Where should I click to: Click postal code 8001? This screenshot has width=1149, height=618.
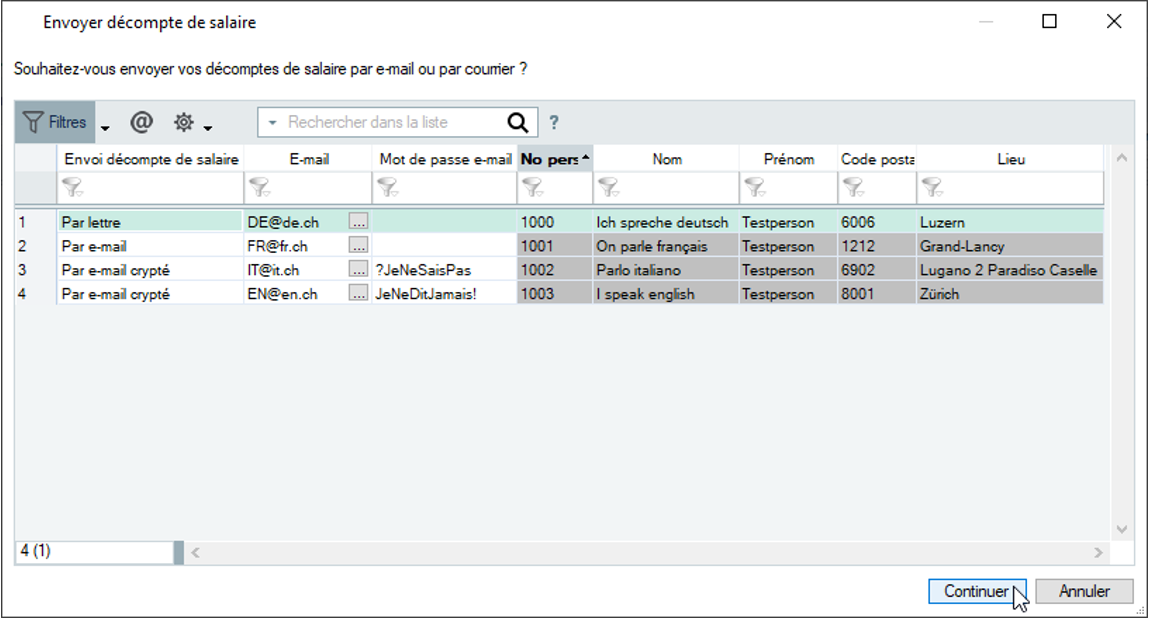pos(877,294)
